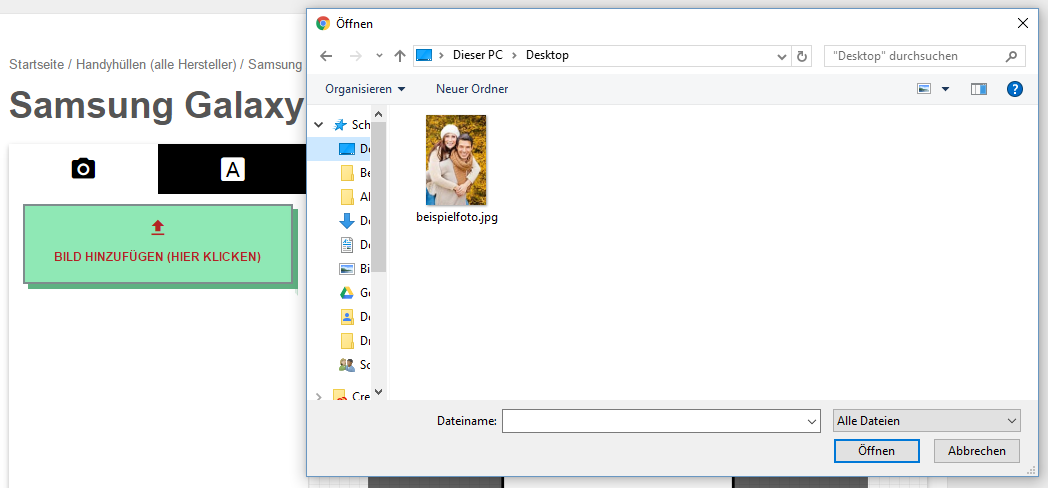The image size is (1048, 488).
Task: Click 'Dieser PC' in the address path
Action: click(478, 55)
